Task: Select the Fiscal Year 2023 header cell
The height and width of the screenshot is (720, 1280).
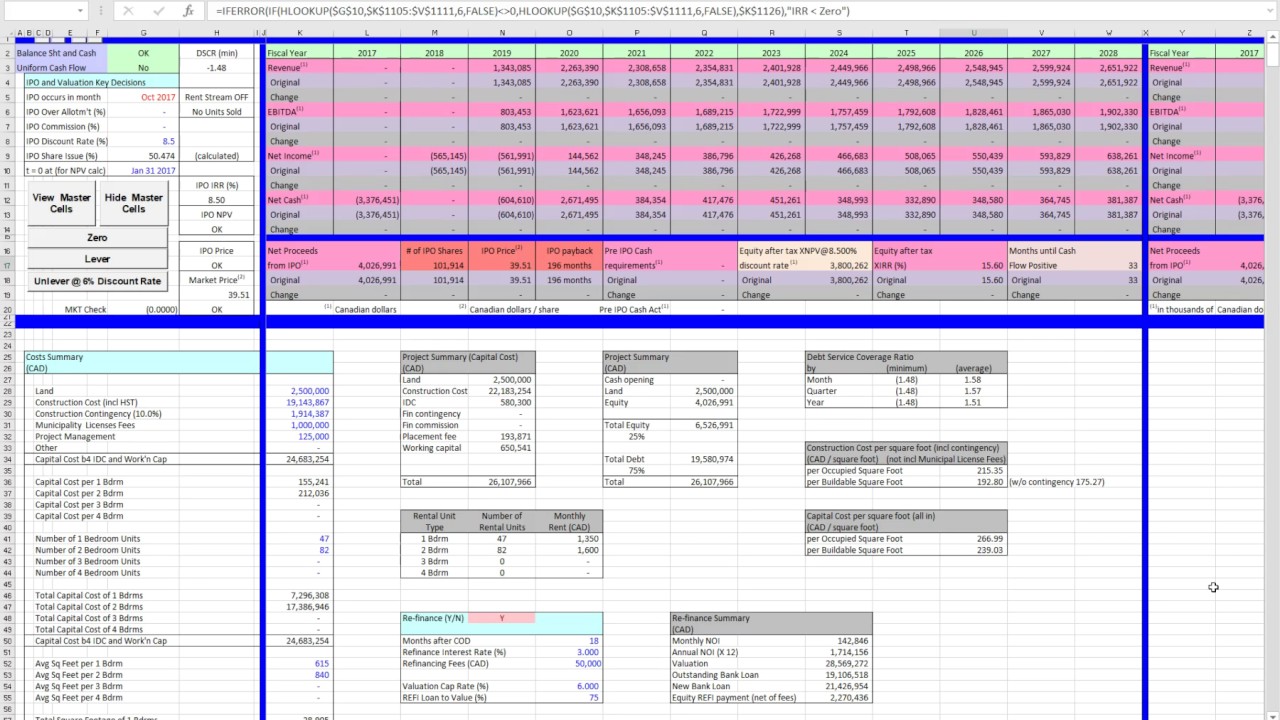Action: (772, 53)
